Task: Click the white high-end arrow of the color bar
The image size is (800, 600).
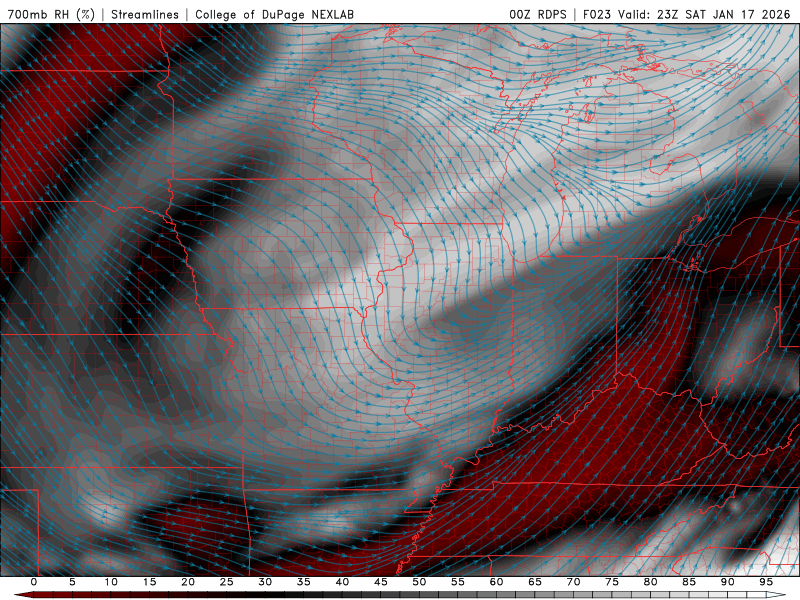Action: (x=776, y=595)
